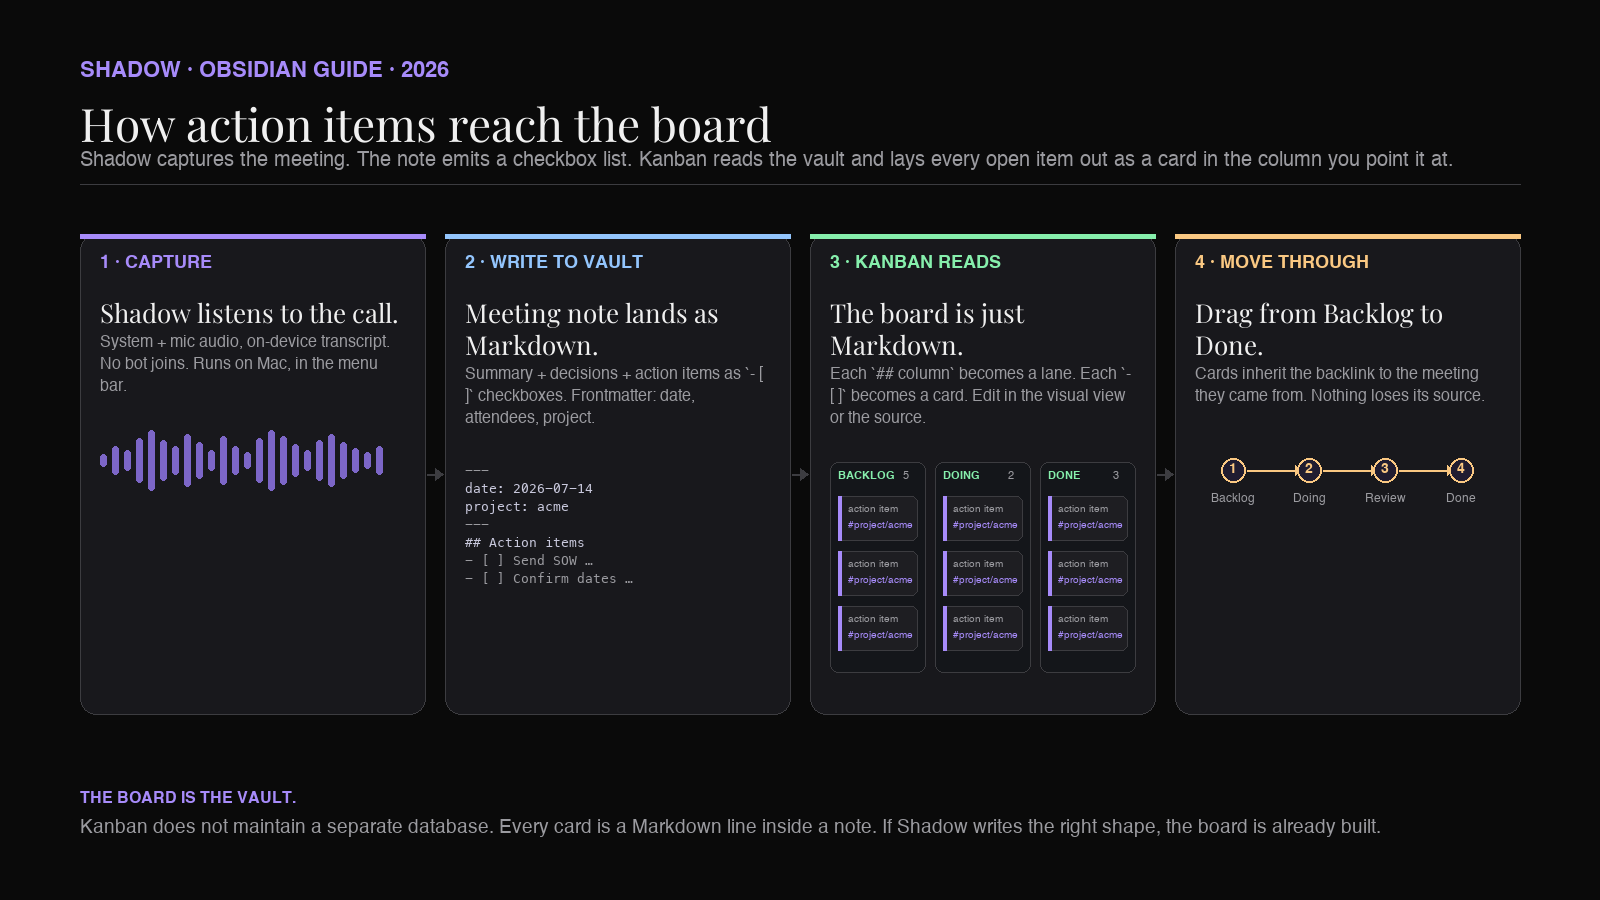Screen dimensions: 1600x900
Task: Click heading "The board is just Markdown."
Action: [927, 330]
